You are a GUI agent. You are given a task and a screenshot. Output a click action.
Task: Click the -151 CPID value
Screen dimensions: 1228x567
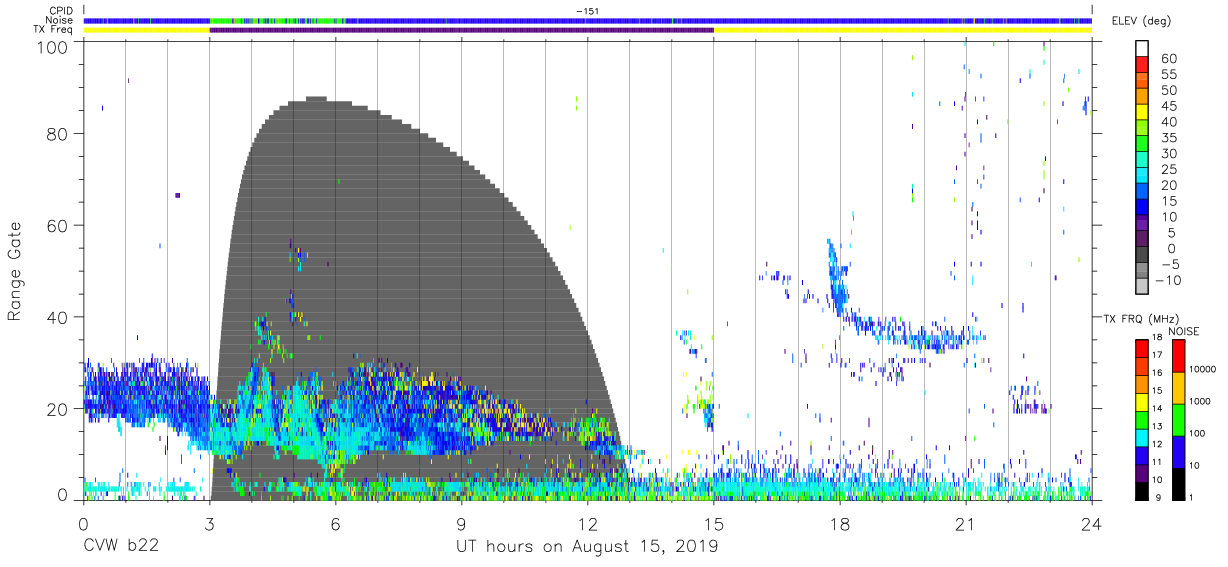(x=588, y=11)
